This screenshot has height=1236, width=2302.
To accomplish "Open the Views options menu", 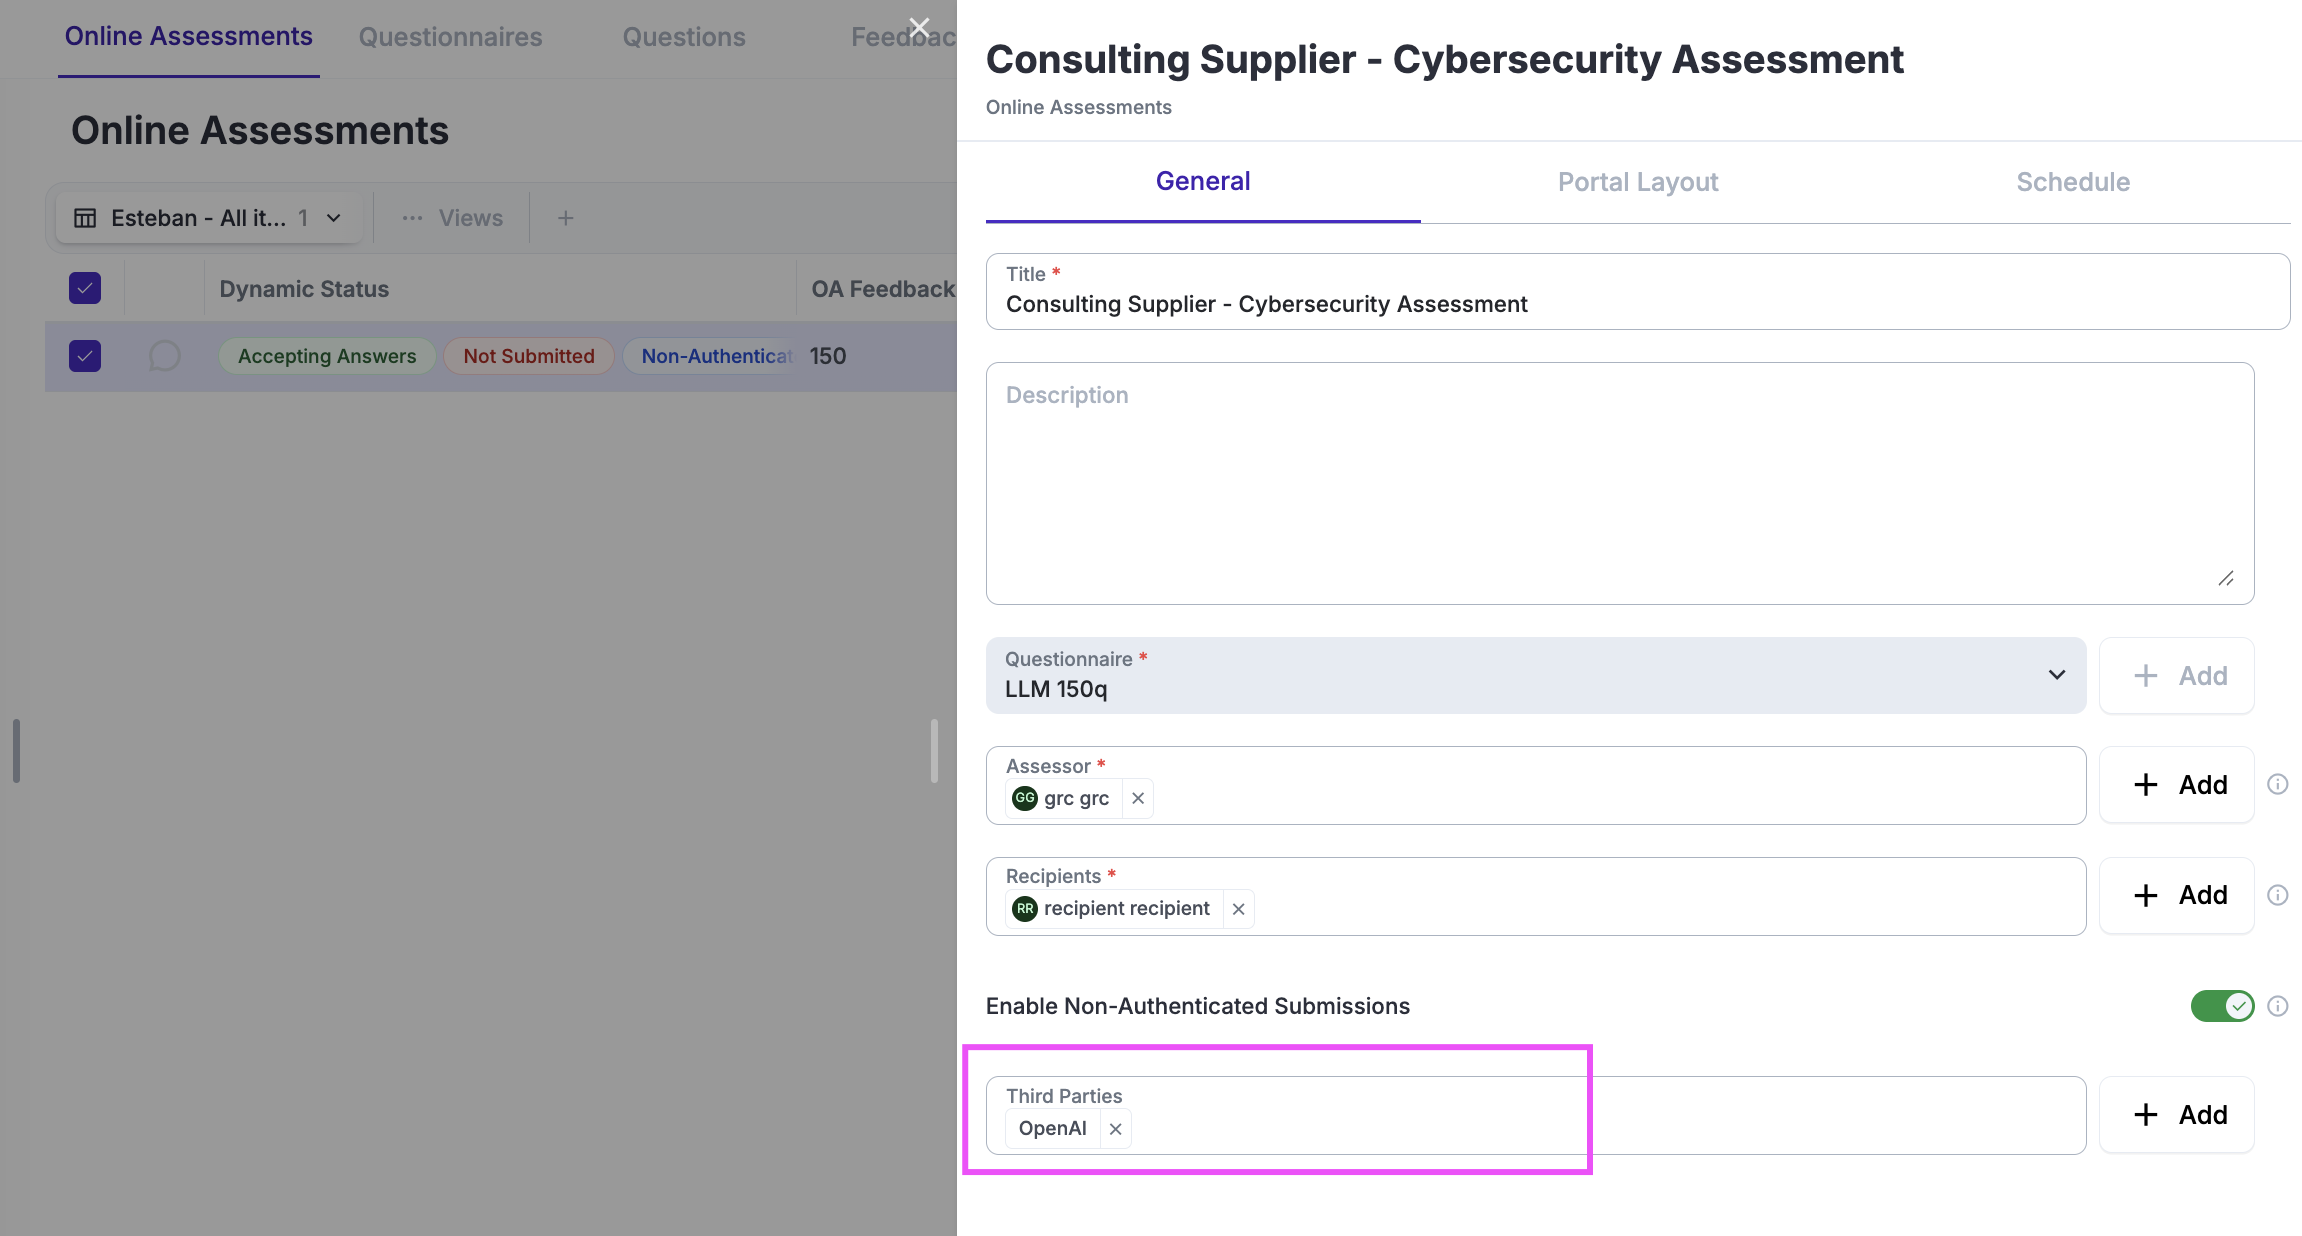I will (452, 218).
